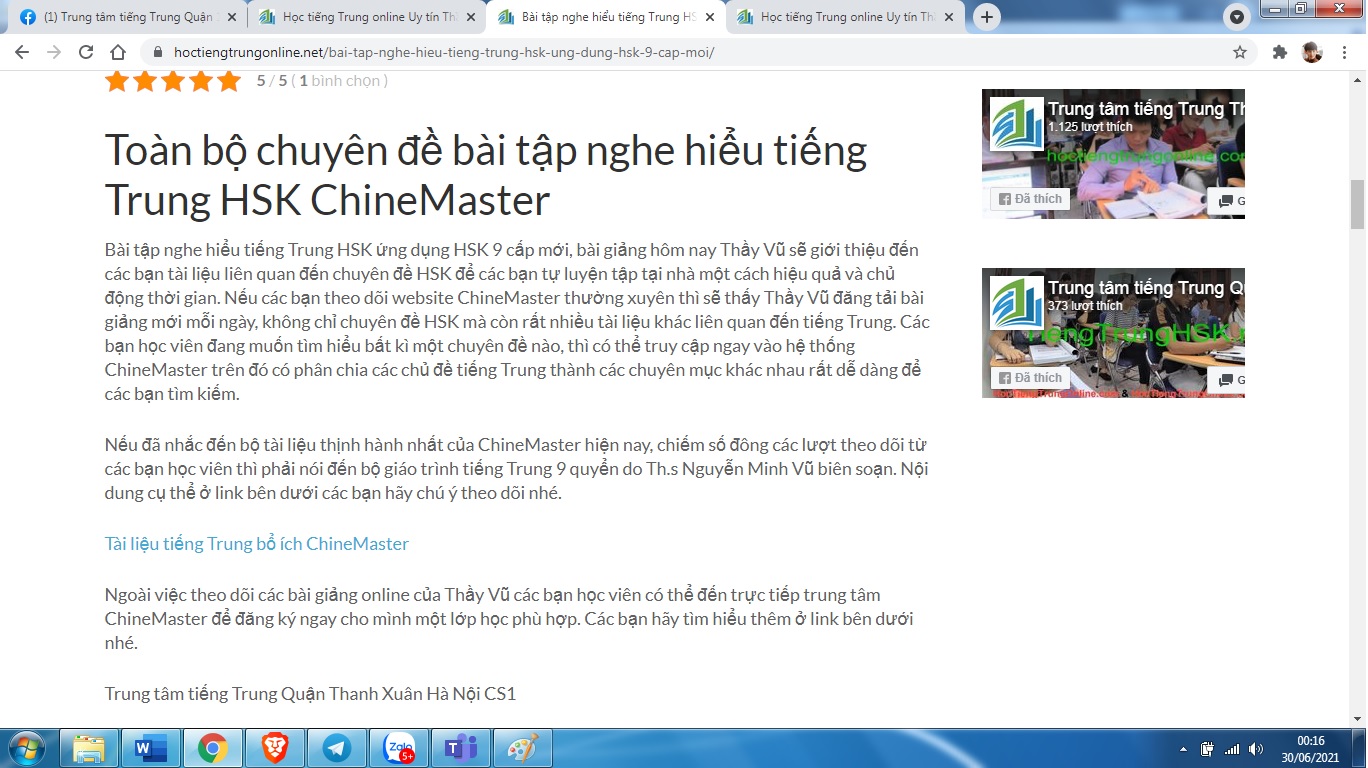Go back to the previous page
Image resolution: width=1368 pixels, height=768 pixels.
pyautogui.click(x=22, y=52)
